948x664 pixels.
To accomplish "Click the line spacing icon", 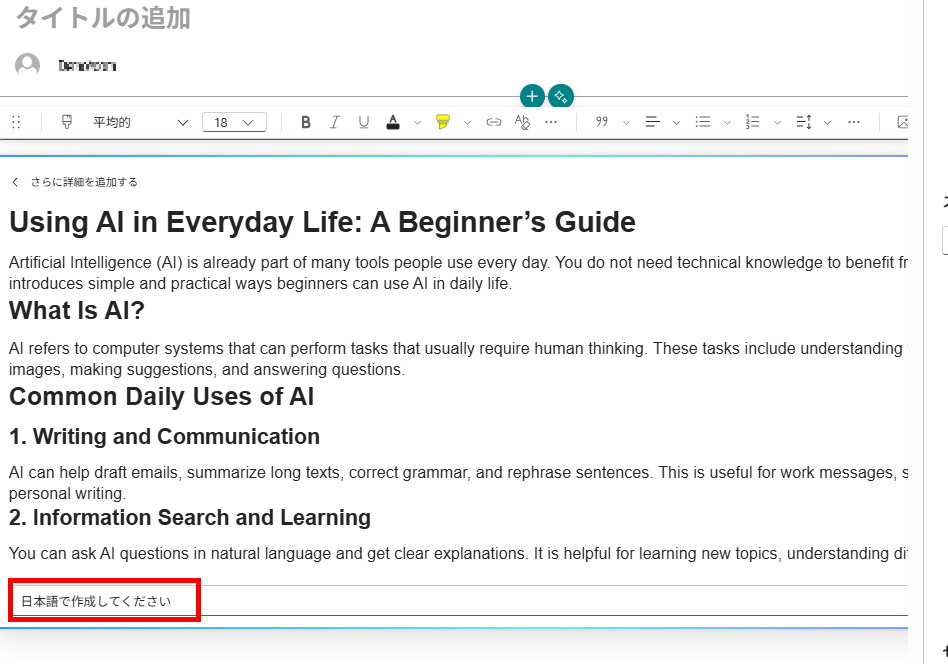I will 804,122.
